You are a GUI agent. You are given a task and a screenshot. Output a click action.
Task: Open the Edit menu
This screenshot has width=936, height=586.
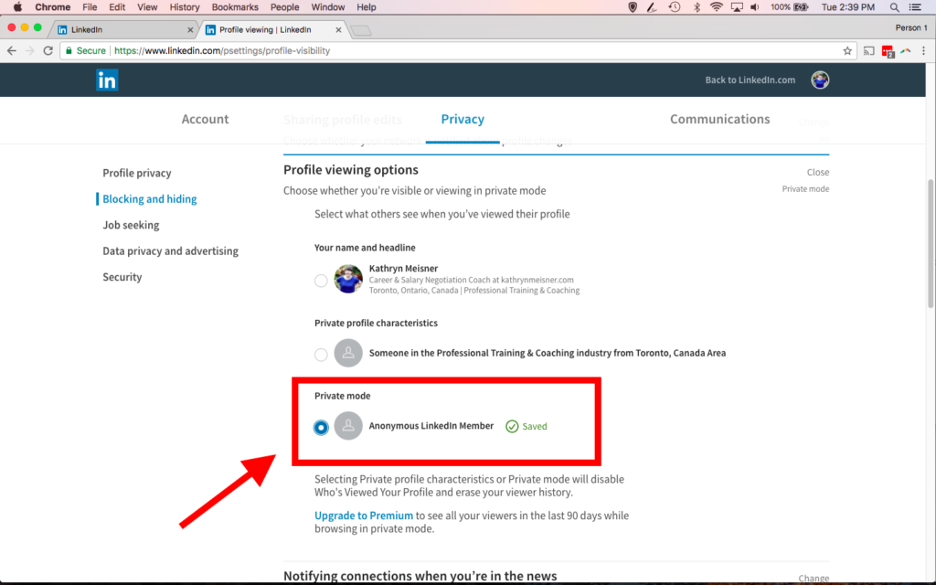tap(117, 7)
